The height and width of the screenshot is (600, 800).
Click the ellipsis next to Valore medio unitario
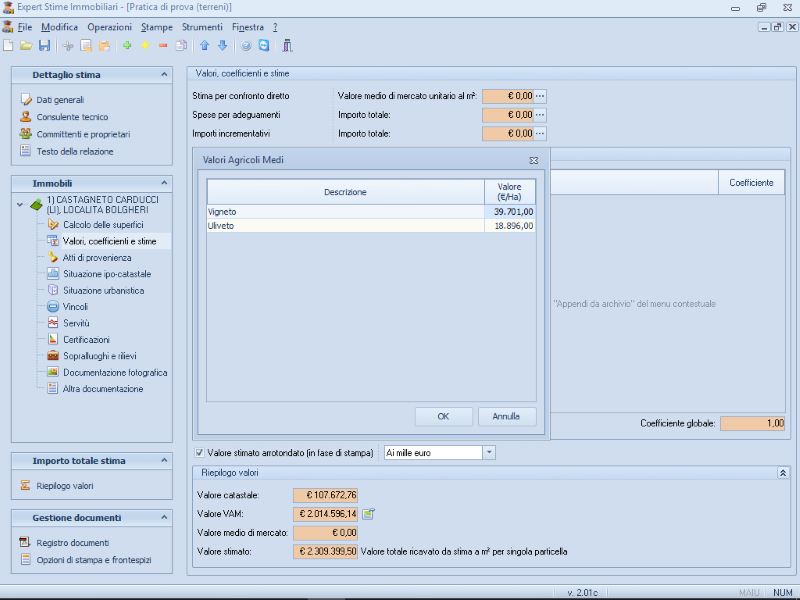coord(540,96)
